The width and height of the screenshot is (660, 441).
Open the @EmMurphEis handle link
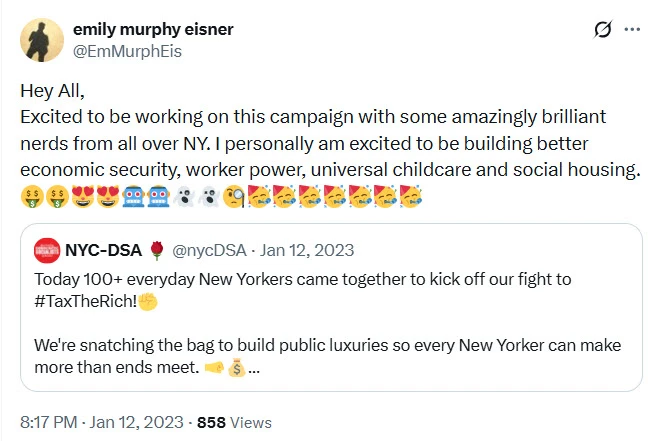[127, 51]
